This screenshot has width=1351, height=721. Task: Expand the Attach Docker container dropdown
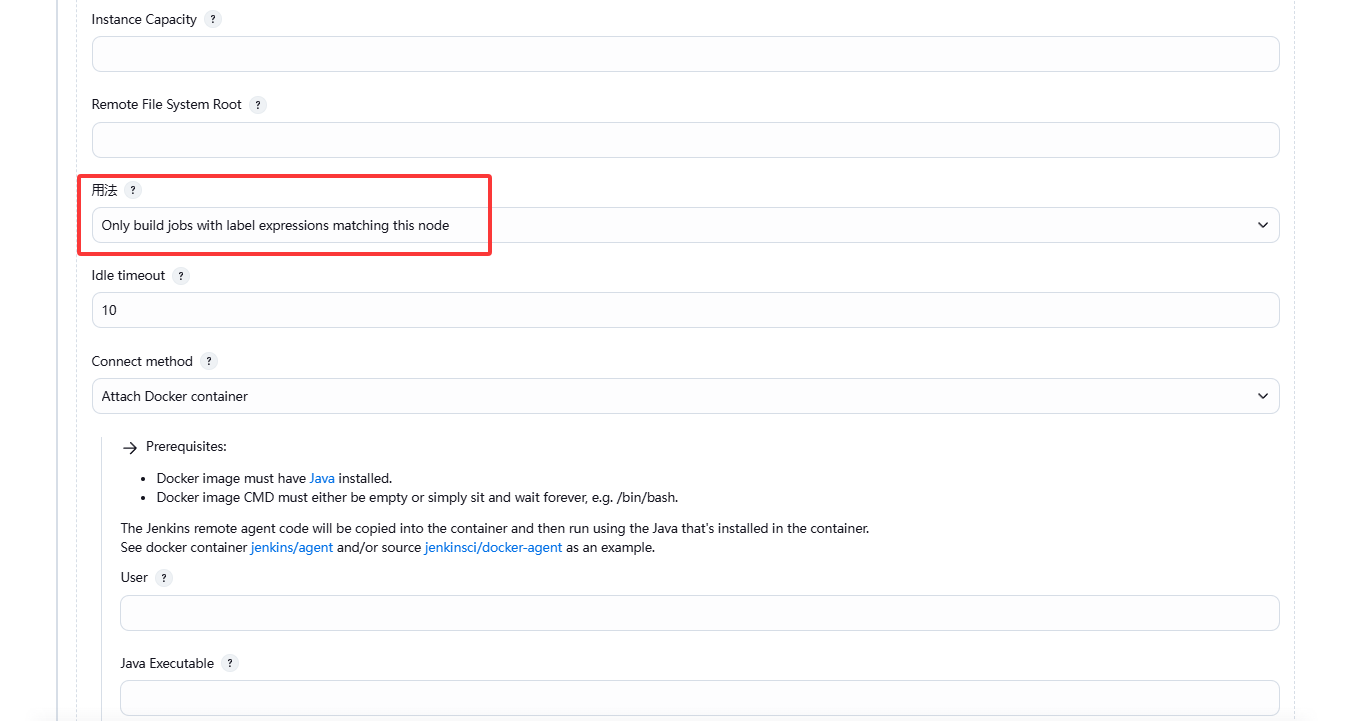pyautogui.click(x=685, y=397)
